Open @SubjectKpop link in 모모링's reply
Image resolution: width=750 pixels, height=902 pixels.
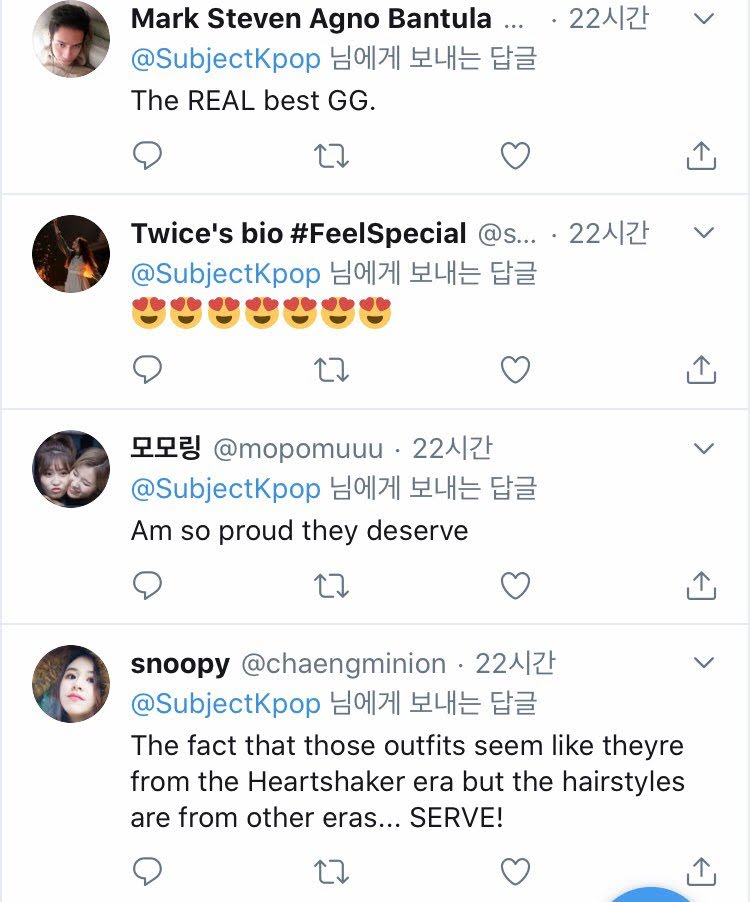[226, 488]
